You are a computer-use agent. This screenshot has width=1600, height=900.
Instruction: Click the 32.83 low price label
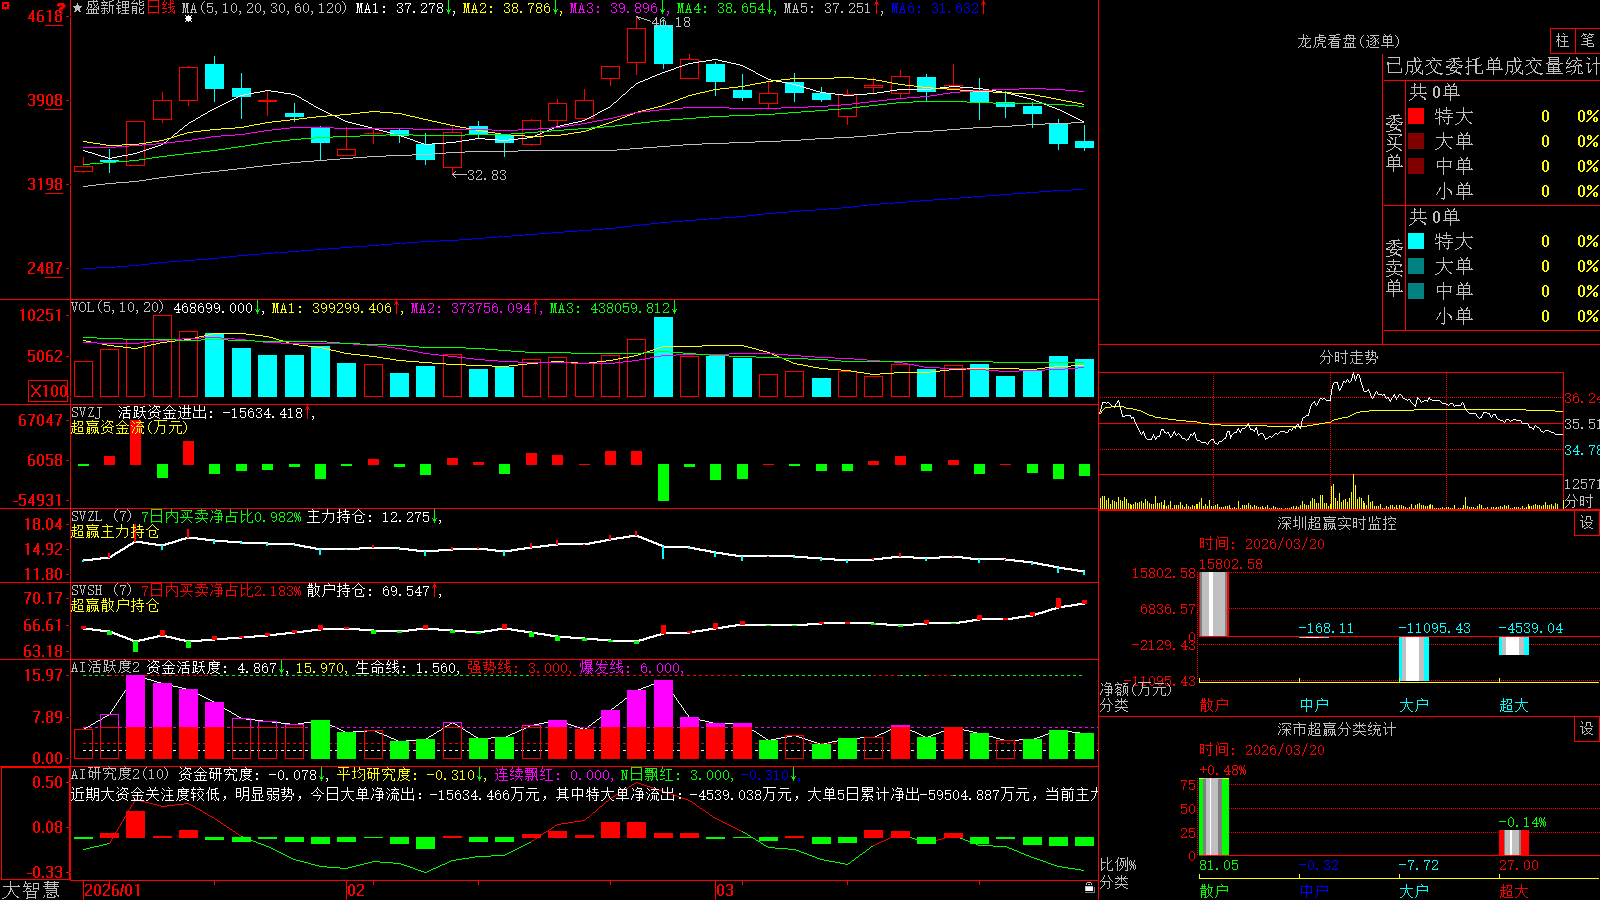(x=486, y=175)
